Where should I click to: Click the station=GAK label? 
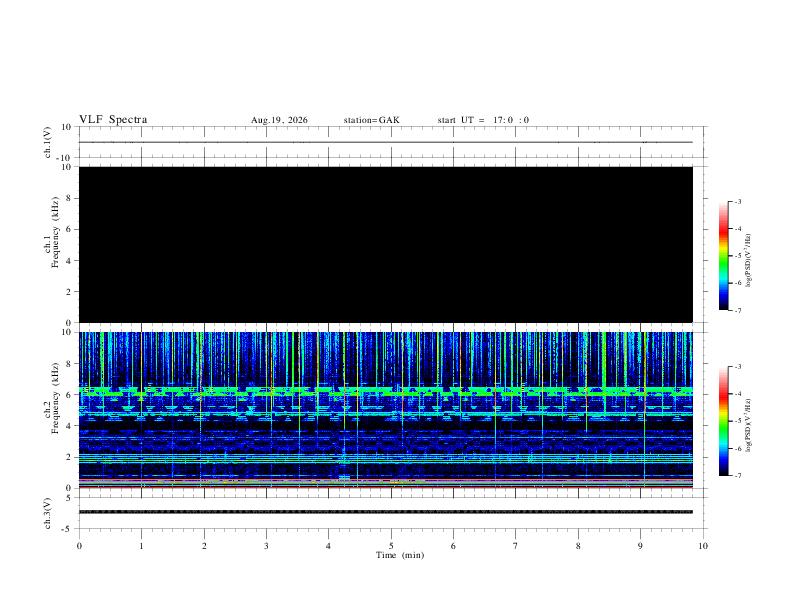click(x=371, y=120)
